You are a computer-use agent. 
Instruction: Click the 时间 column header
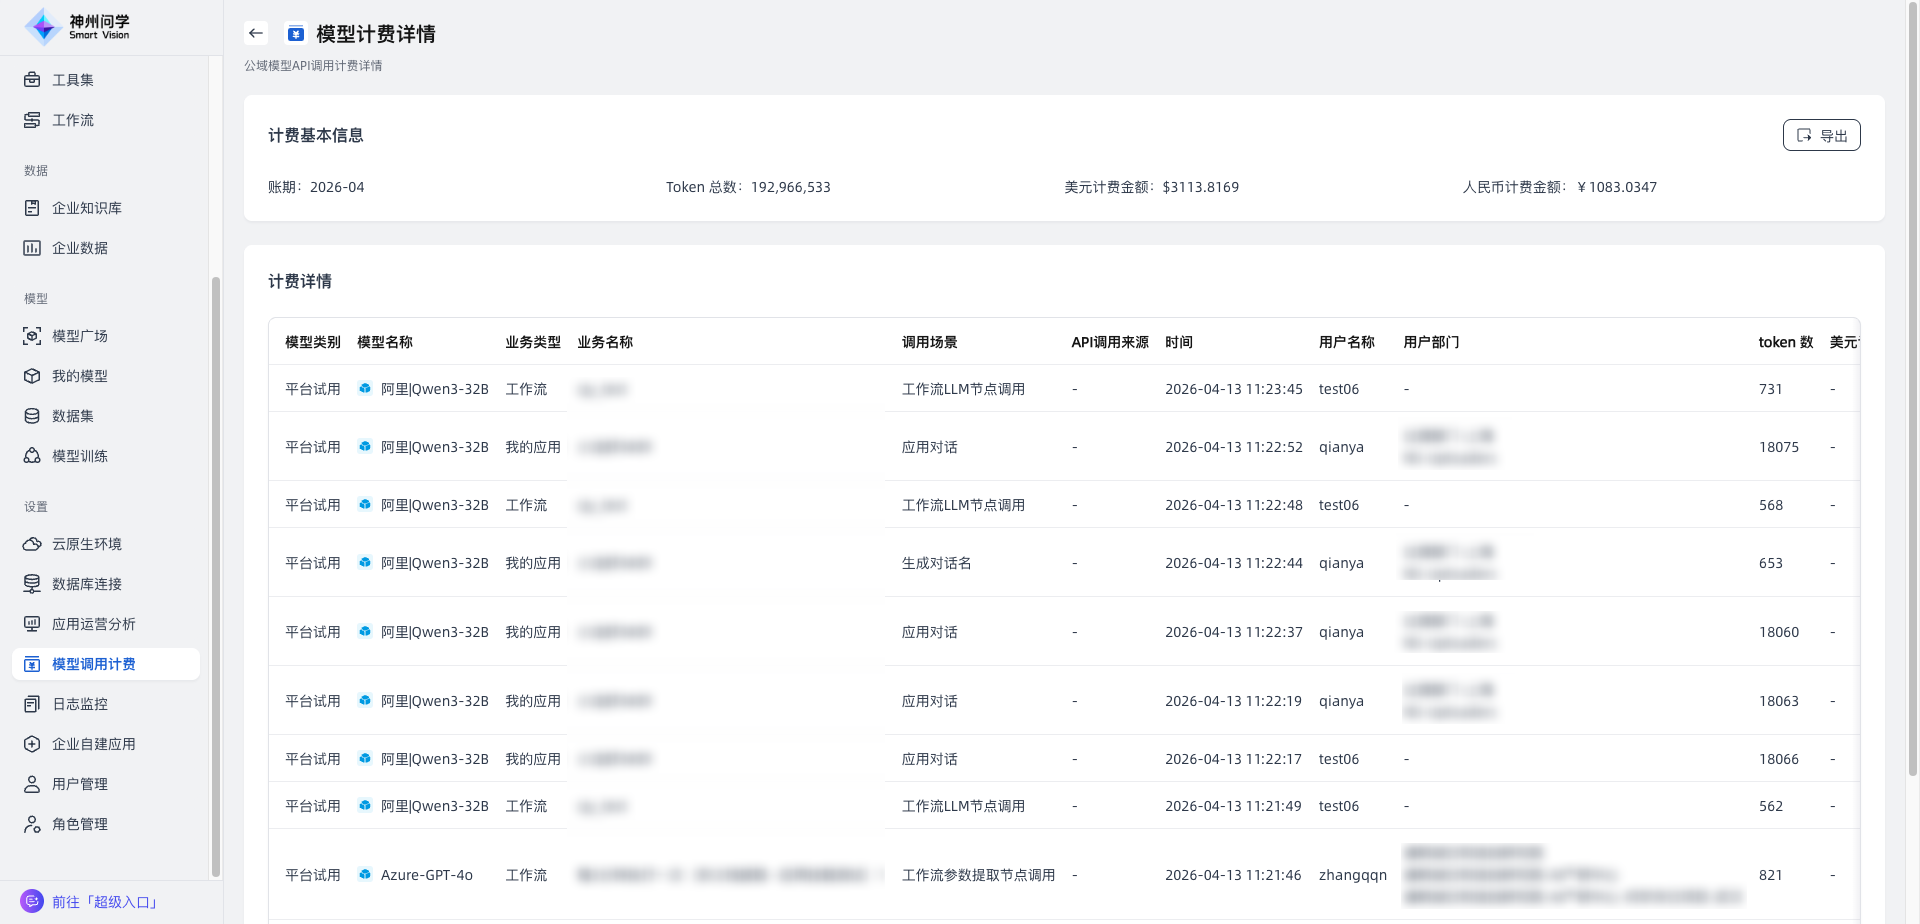click(1178, 342)
